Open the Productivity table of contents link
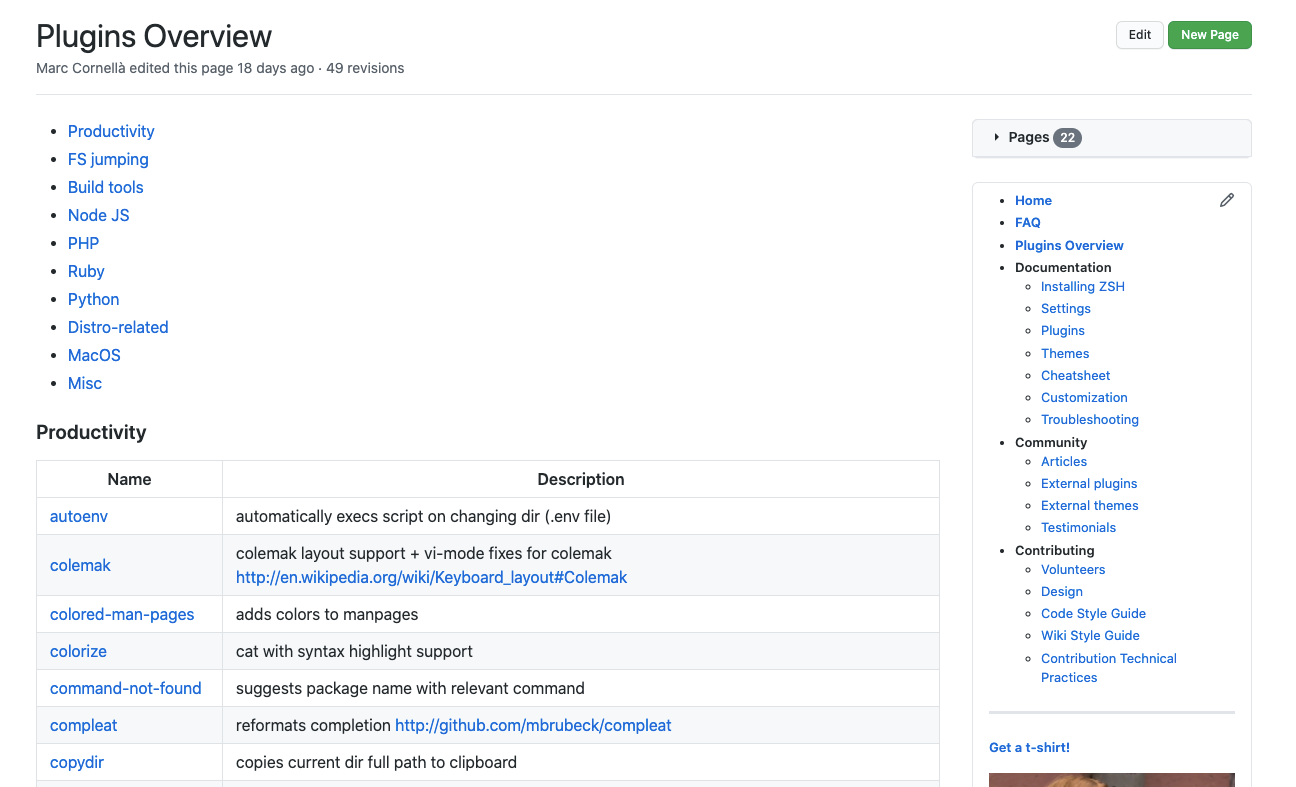Viewport: 1296px width, 787px height. [x=111, y=131]
